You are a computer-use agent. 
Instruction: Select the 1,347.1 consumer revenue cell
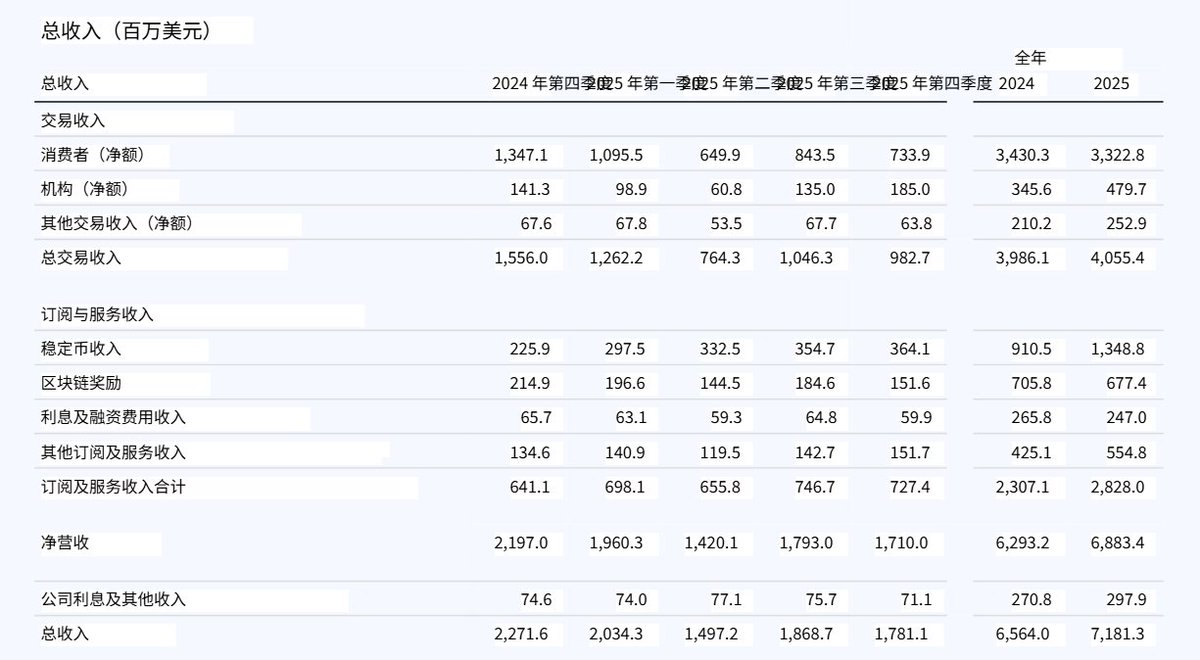[x=522, y=155]
